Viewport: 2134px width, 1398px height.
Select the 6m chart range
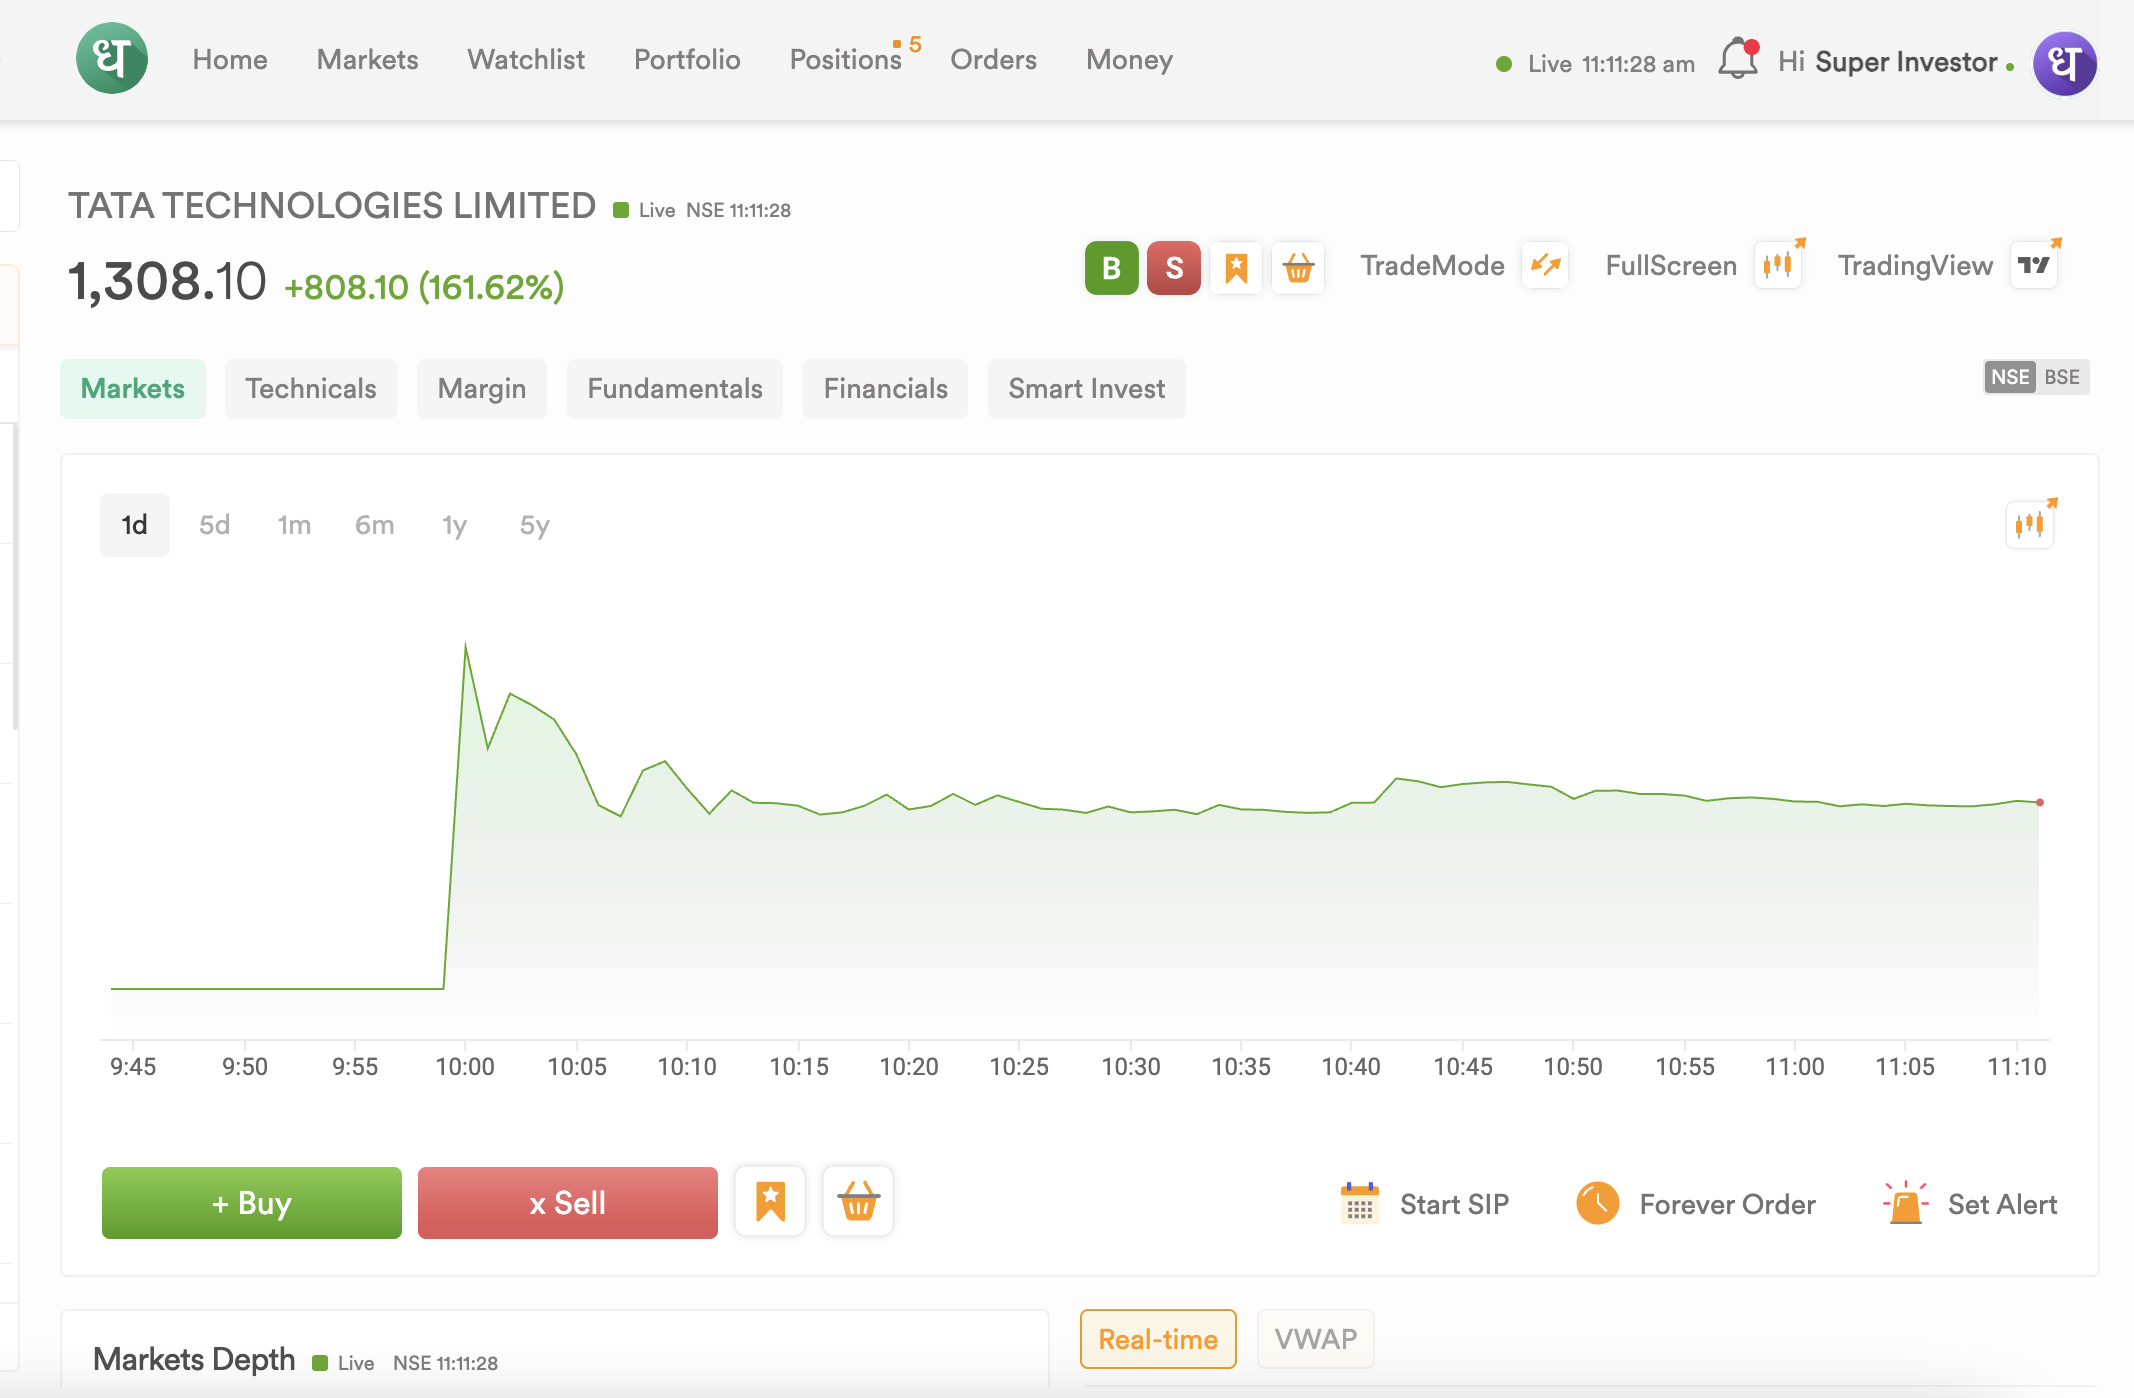click(x=374, y=525)
